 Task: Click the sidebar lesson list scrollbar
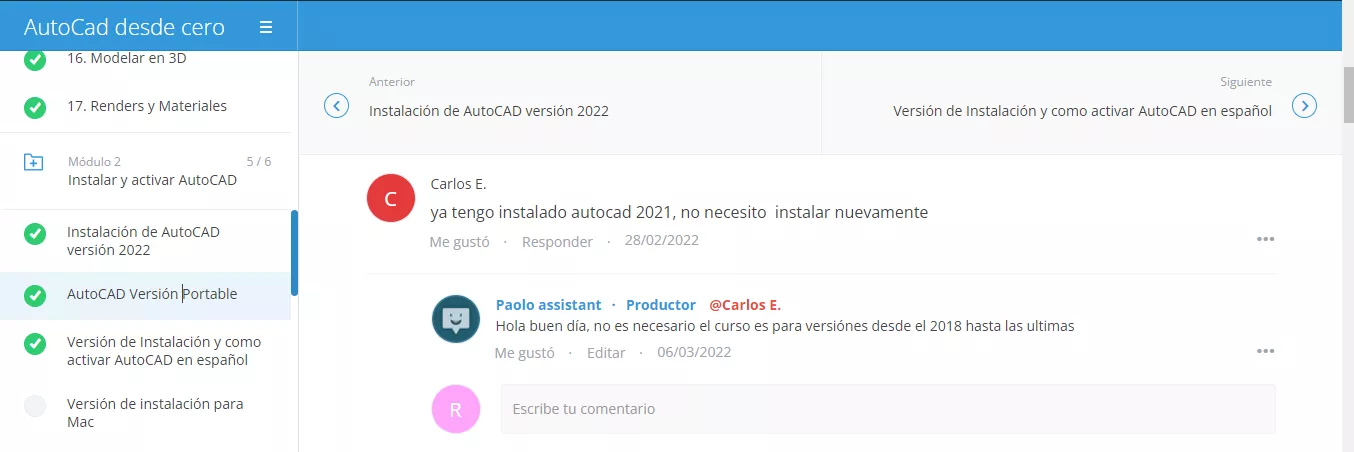coord(294,253)
